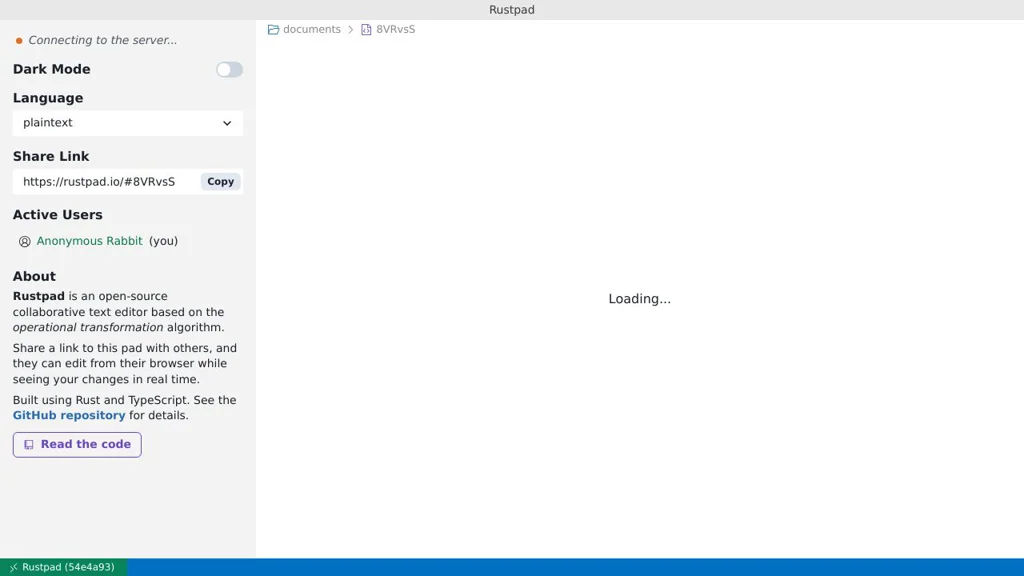The image size is (1024, 576).
Task: Click the orange connection status dot
Action: pos(19,40)
